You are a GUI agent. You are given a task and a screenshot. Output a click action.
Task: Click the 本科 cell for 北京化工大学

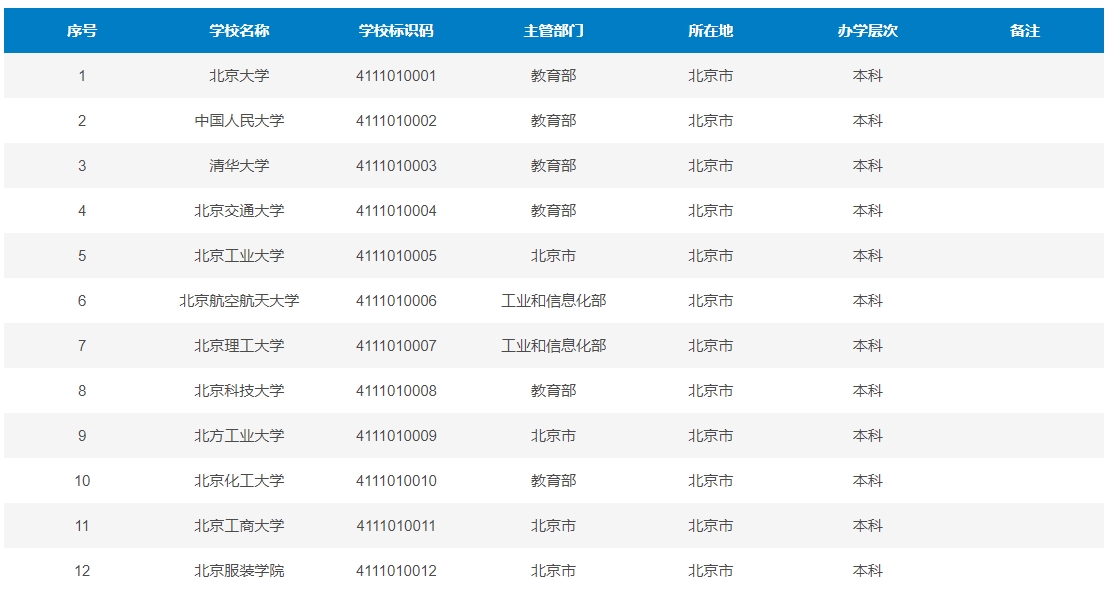pos(867,481)
